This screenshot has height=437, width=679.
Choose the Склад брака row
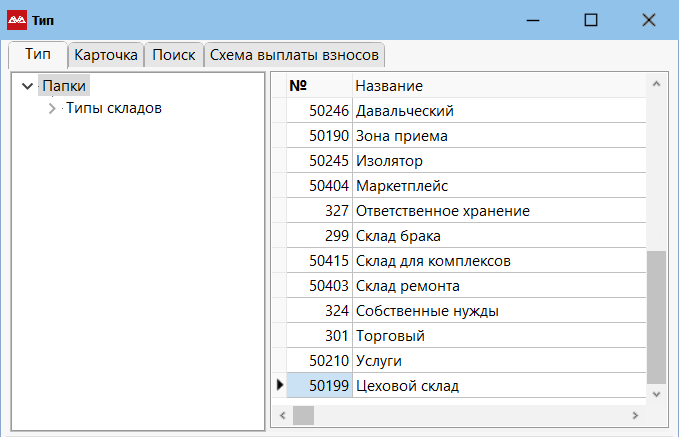(398, 236)
